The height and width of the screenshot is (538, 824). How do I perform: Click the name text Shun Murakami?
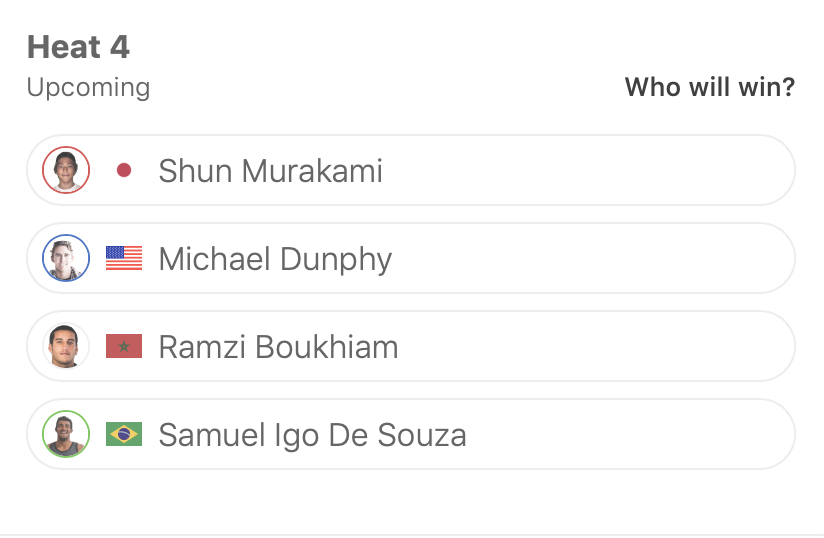tap(270, 171)
